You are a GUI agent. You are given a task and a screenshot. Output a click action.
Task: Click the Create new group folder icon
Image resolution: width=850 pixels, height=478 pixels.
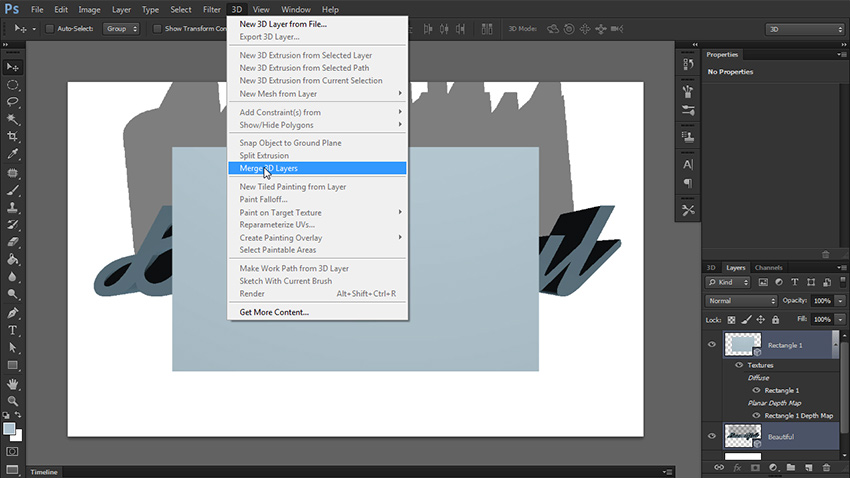pyautogui.click(x=790, y=467)
